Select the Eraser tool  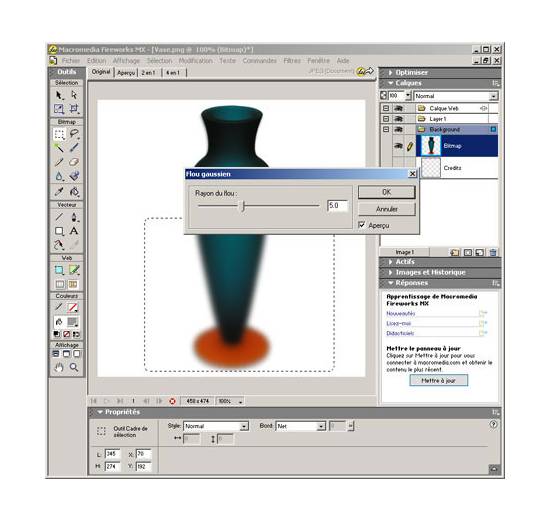point(74,162)
